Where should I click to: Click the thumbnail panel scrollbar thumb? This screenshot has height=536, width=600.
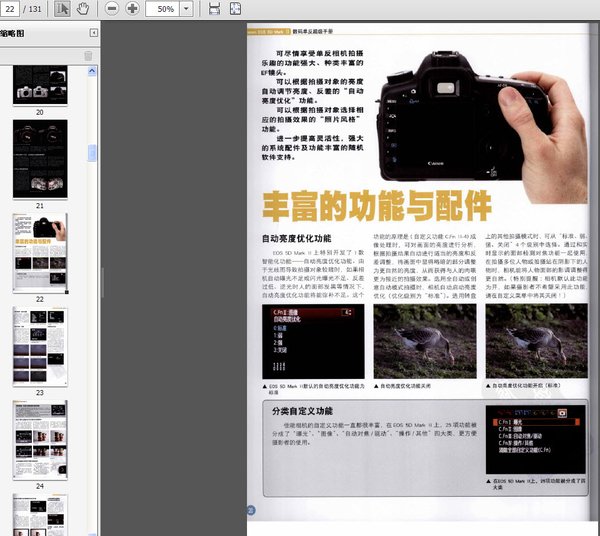pyautogui.click(x=92, y=153)
